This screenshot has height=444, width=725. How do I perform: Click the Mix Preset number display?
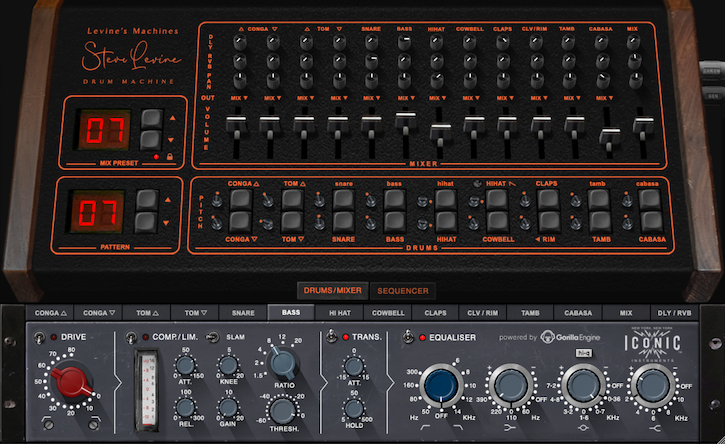(x=105, y=130)
